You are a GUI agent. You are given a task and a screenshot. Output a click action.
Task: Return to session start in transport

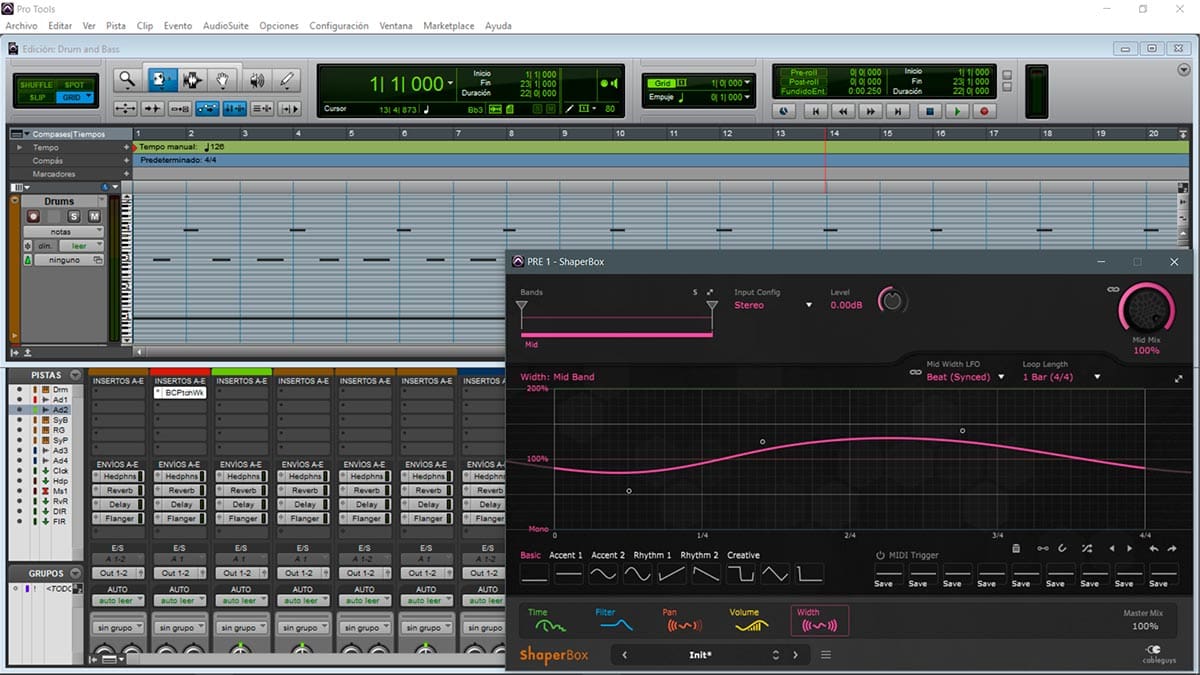[x=816, y=112]
